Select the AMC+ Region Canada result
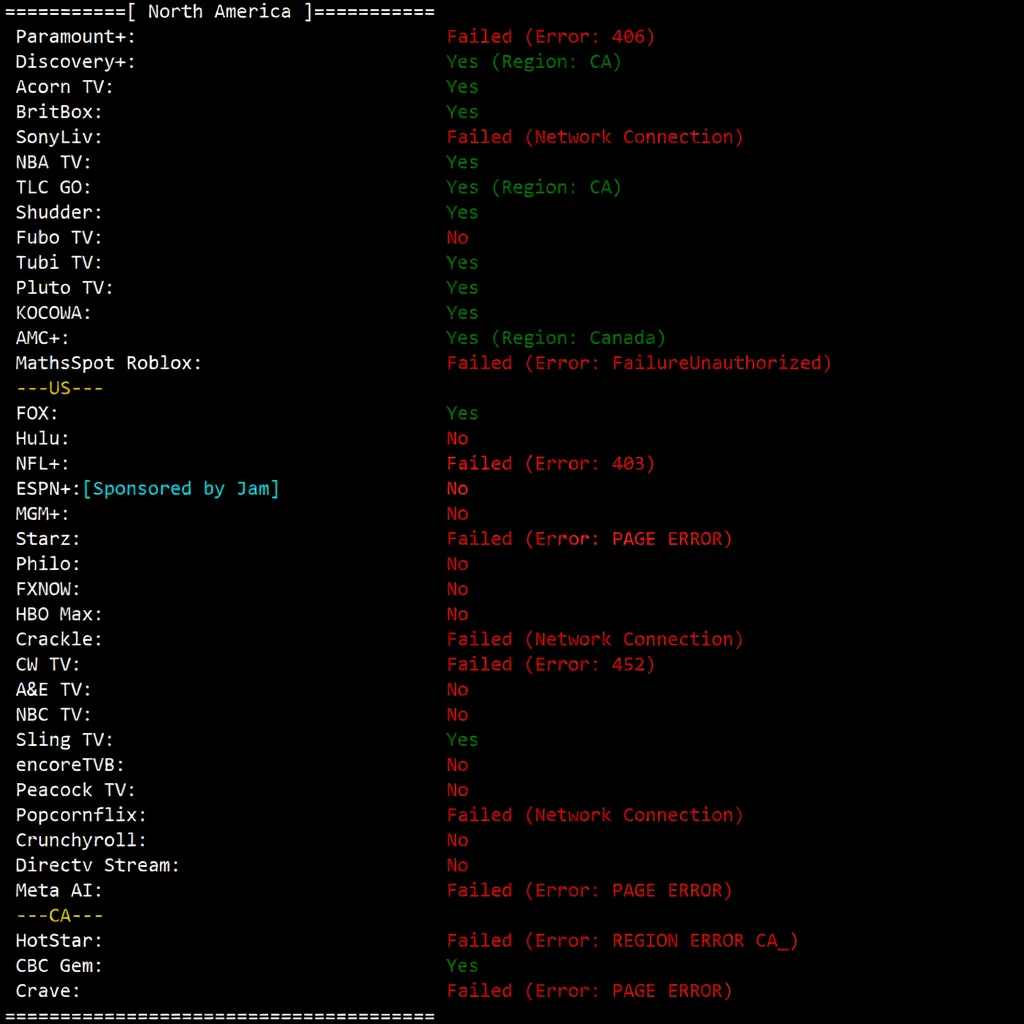The height and width of the screenshot is (1024, 1024). click(555, 337)
